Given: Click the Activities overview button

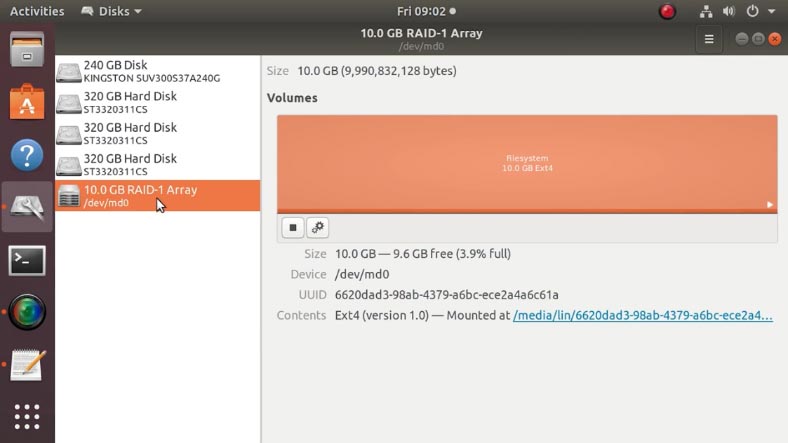Looking at the screenshot, I should tap(37, 12).
